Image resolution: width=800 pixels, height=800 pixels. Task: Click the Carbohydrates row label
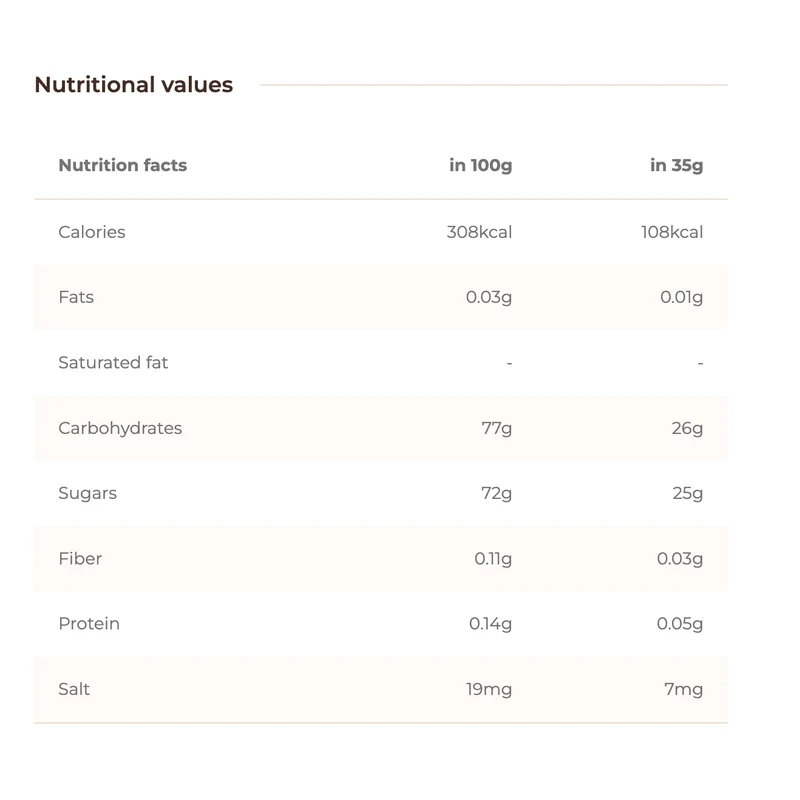pos(120,428)
